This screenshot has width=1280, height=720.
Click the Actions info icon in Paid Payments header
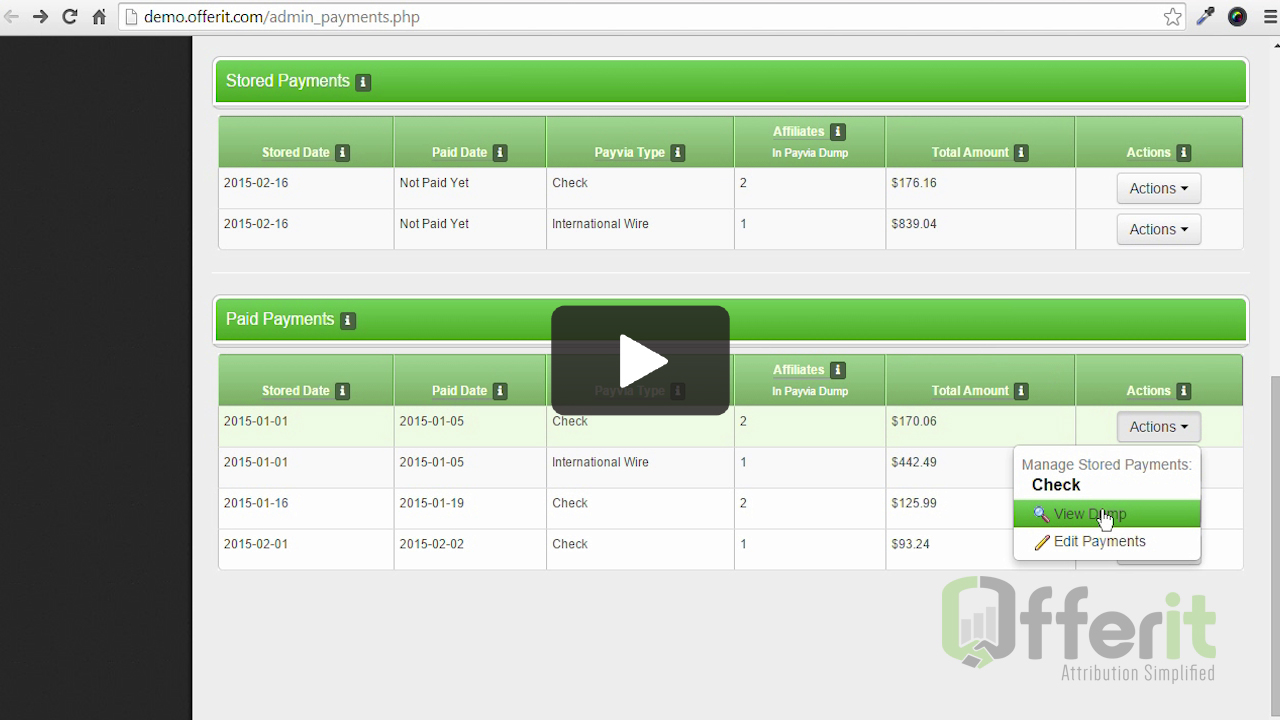coord(1183,390)
